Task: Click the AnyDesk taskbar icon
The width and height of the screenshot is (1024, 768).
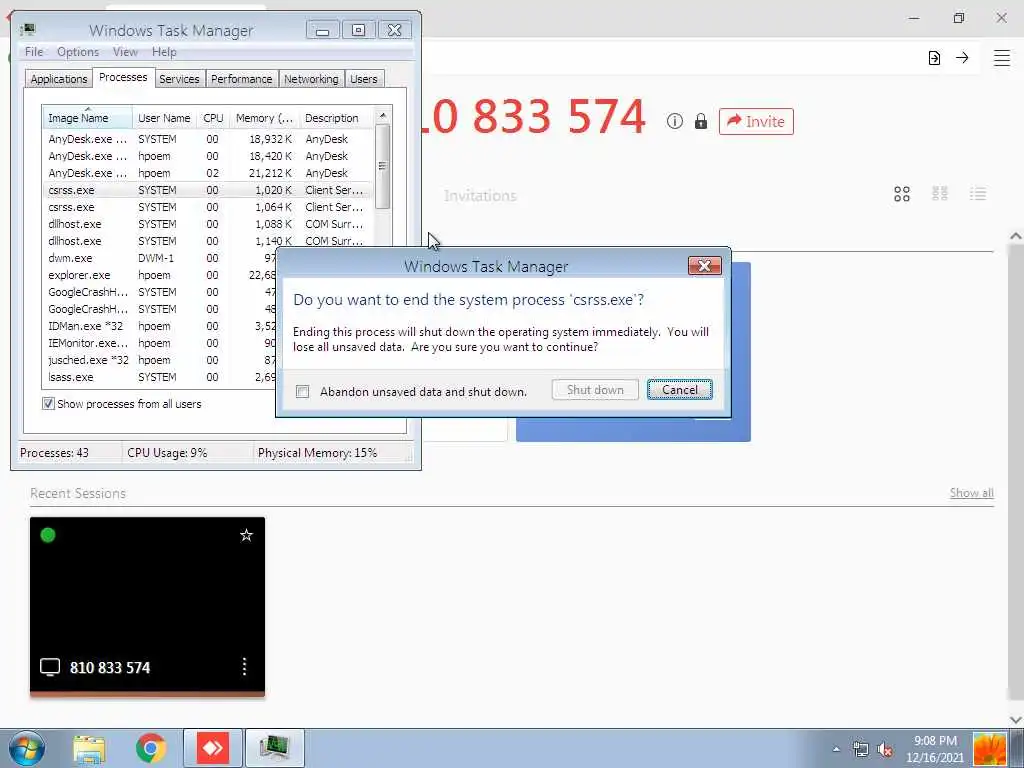Action: [213, 748]
